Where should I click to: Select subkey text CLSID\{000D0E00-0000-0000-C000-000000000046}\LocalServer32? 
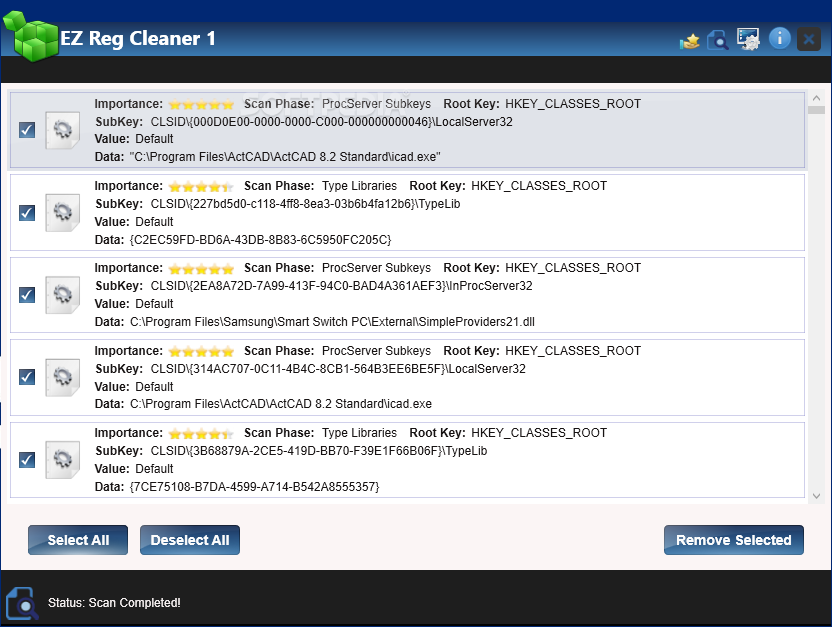point(332,122)
